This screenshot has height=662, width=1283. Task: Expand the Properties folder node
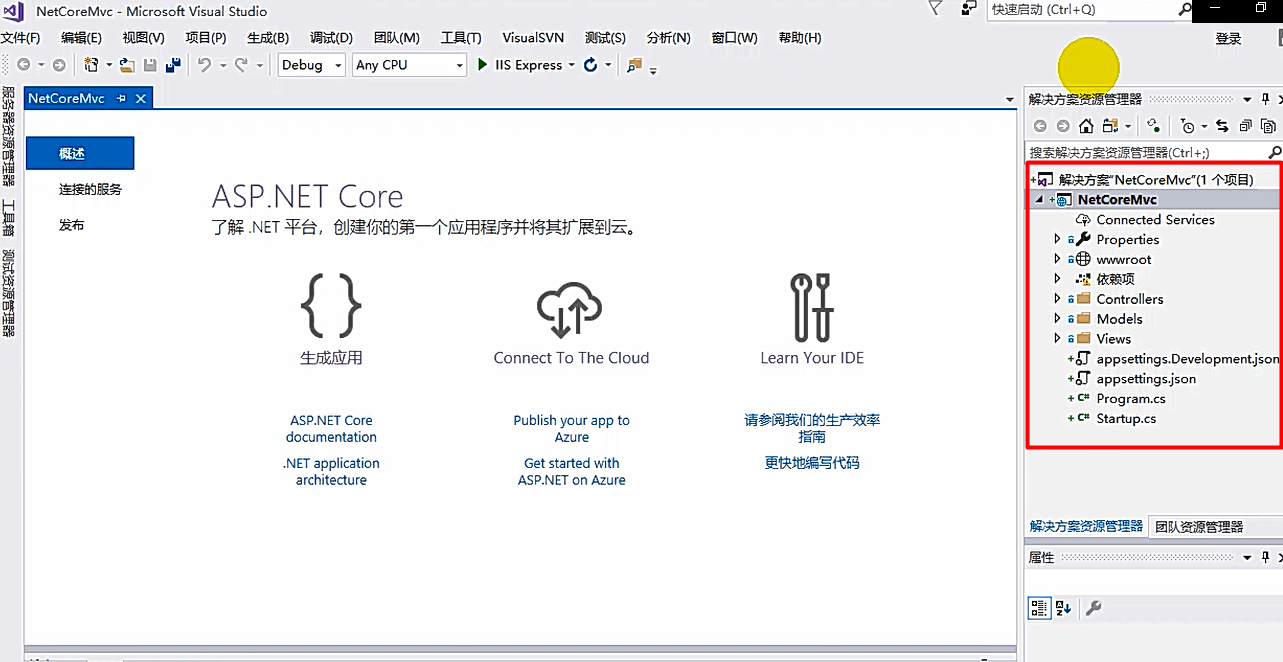click(x=1058, y=239)
